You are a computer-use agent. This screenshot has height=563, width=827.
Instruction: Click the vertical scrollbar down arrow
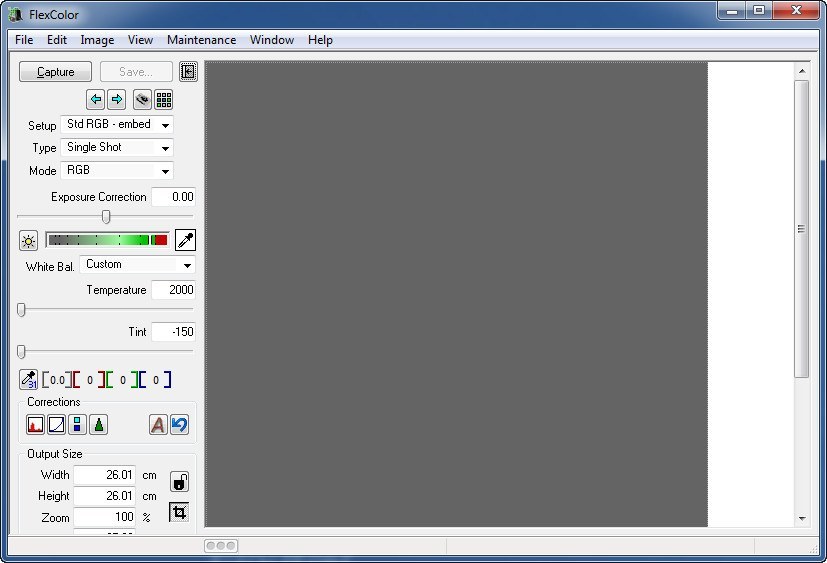[x=802, y=519]
